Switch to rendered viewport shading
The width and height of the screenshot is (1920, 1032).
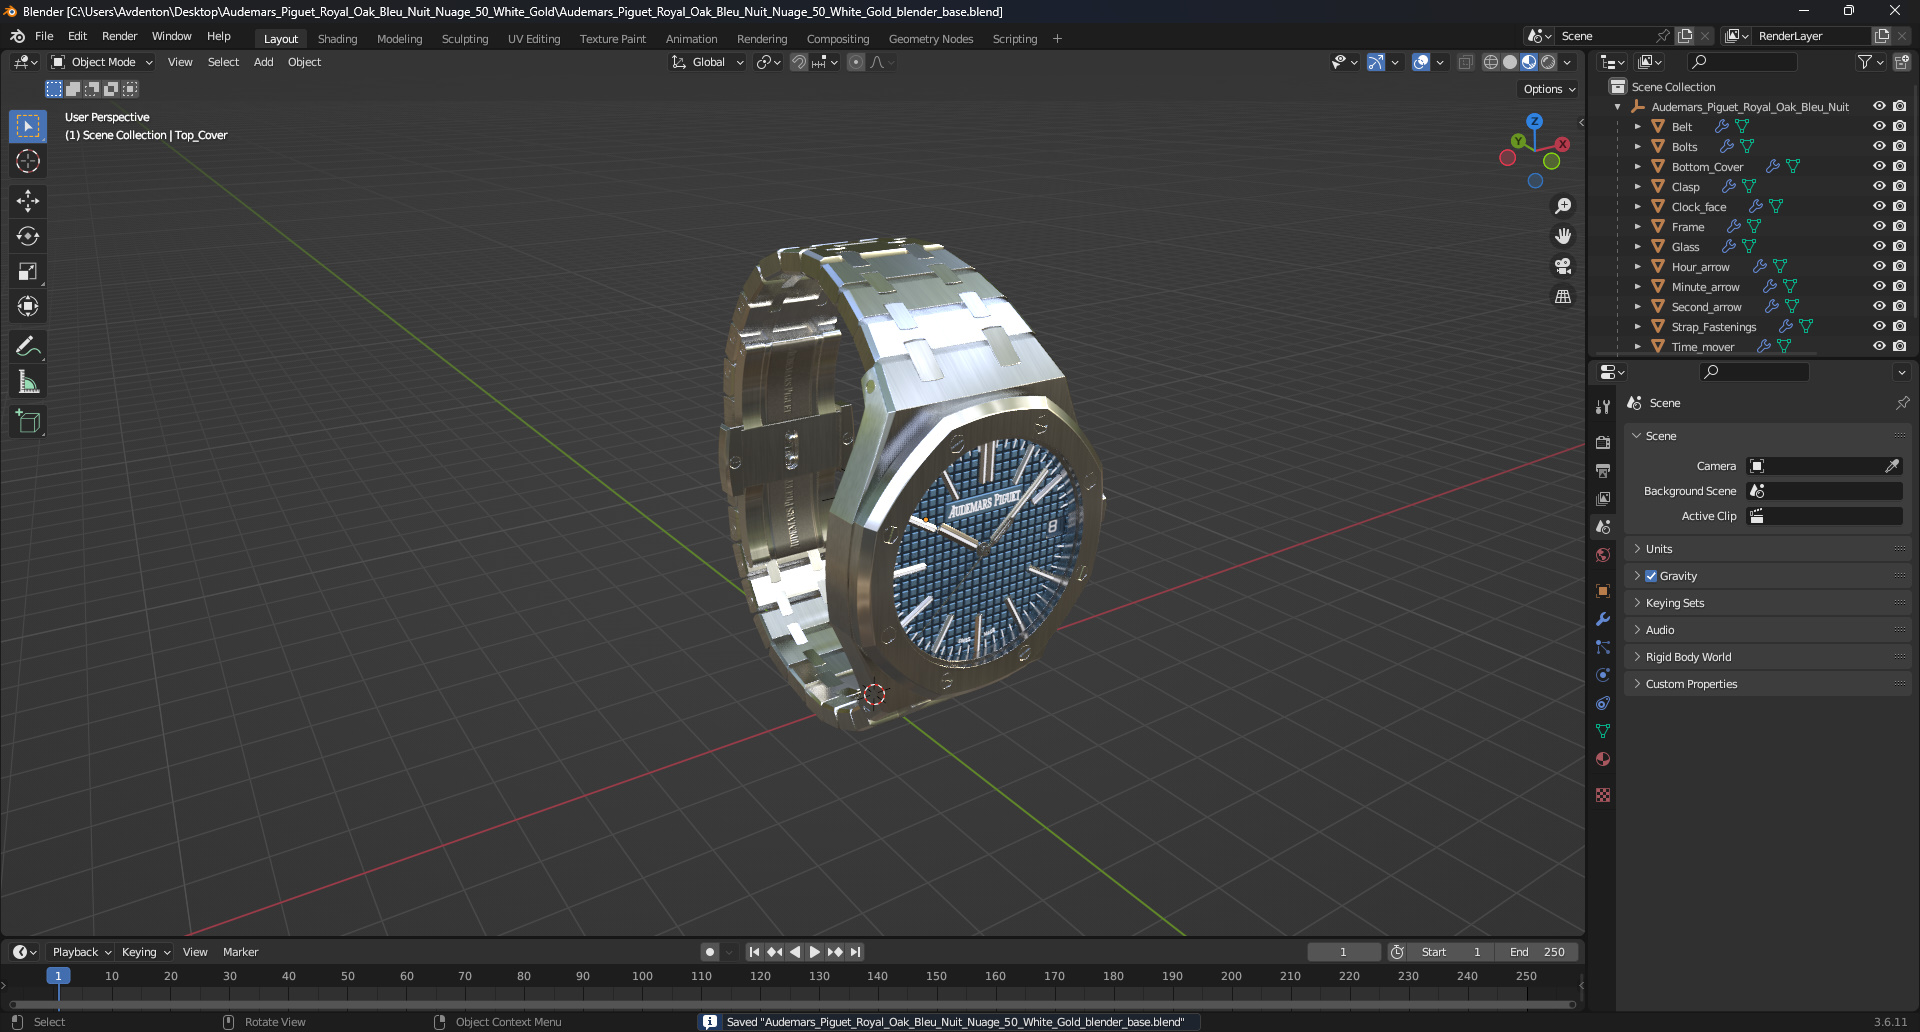click(x=1548, y=62)
